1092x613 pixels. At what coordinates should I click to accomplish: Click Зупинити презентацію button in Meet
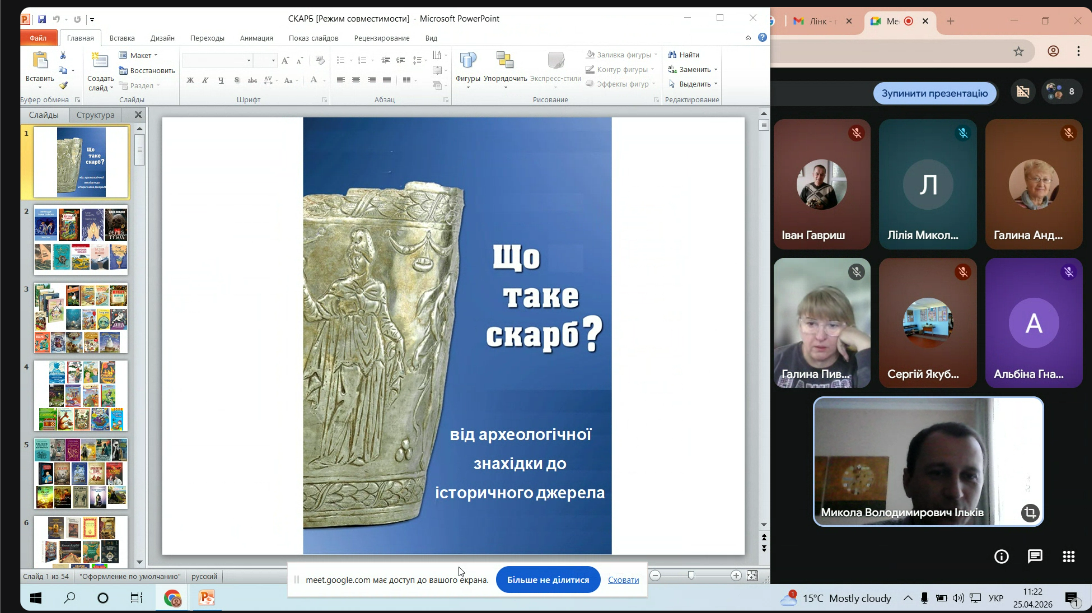[x=935, y=93]
